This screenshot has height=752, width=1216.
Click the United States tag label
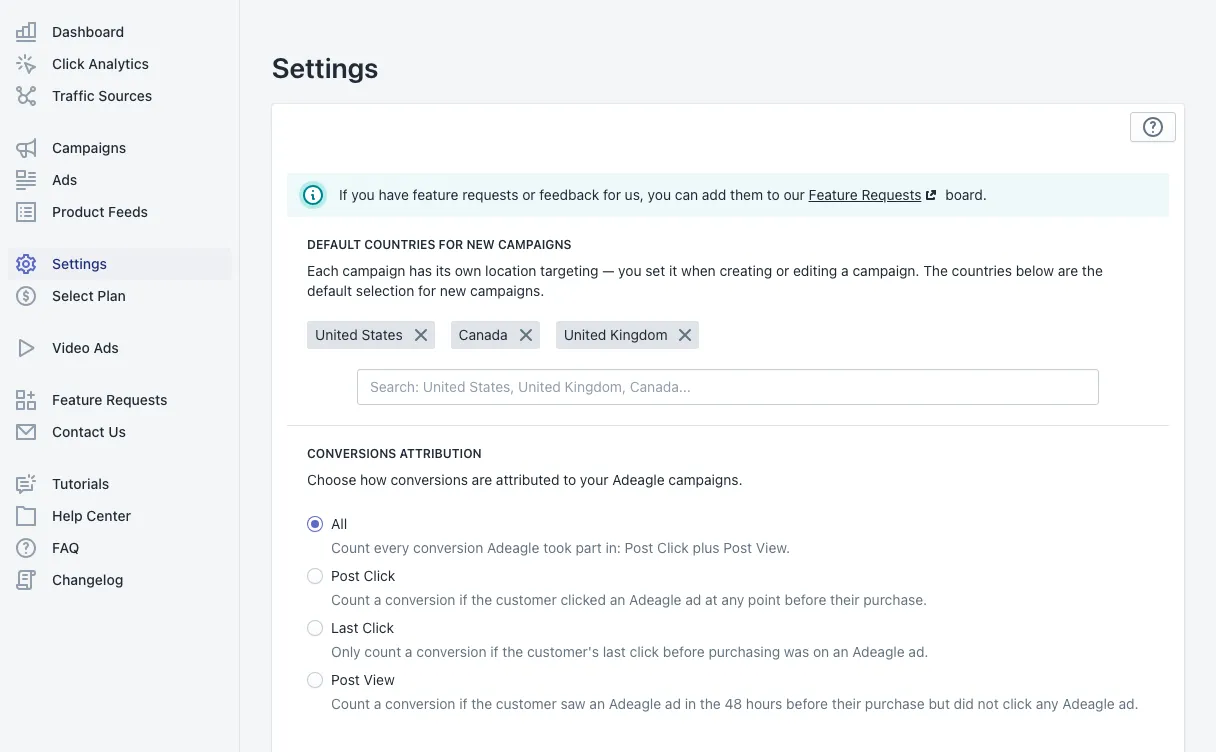point(359,335)
